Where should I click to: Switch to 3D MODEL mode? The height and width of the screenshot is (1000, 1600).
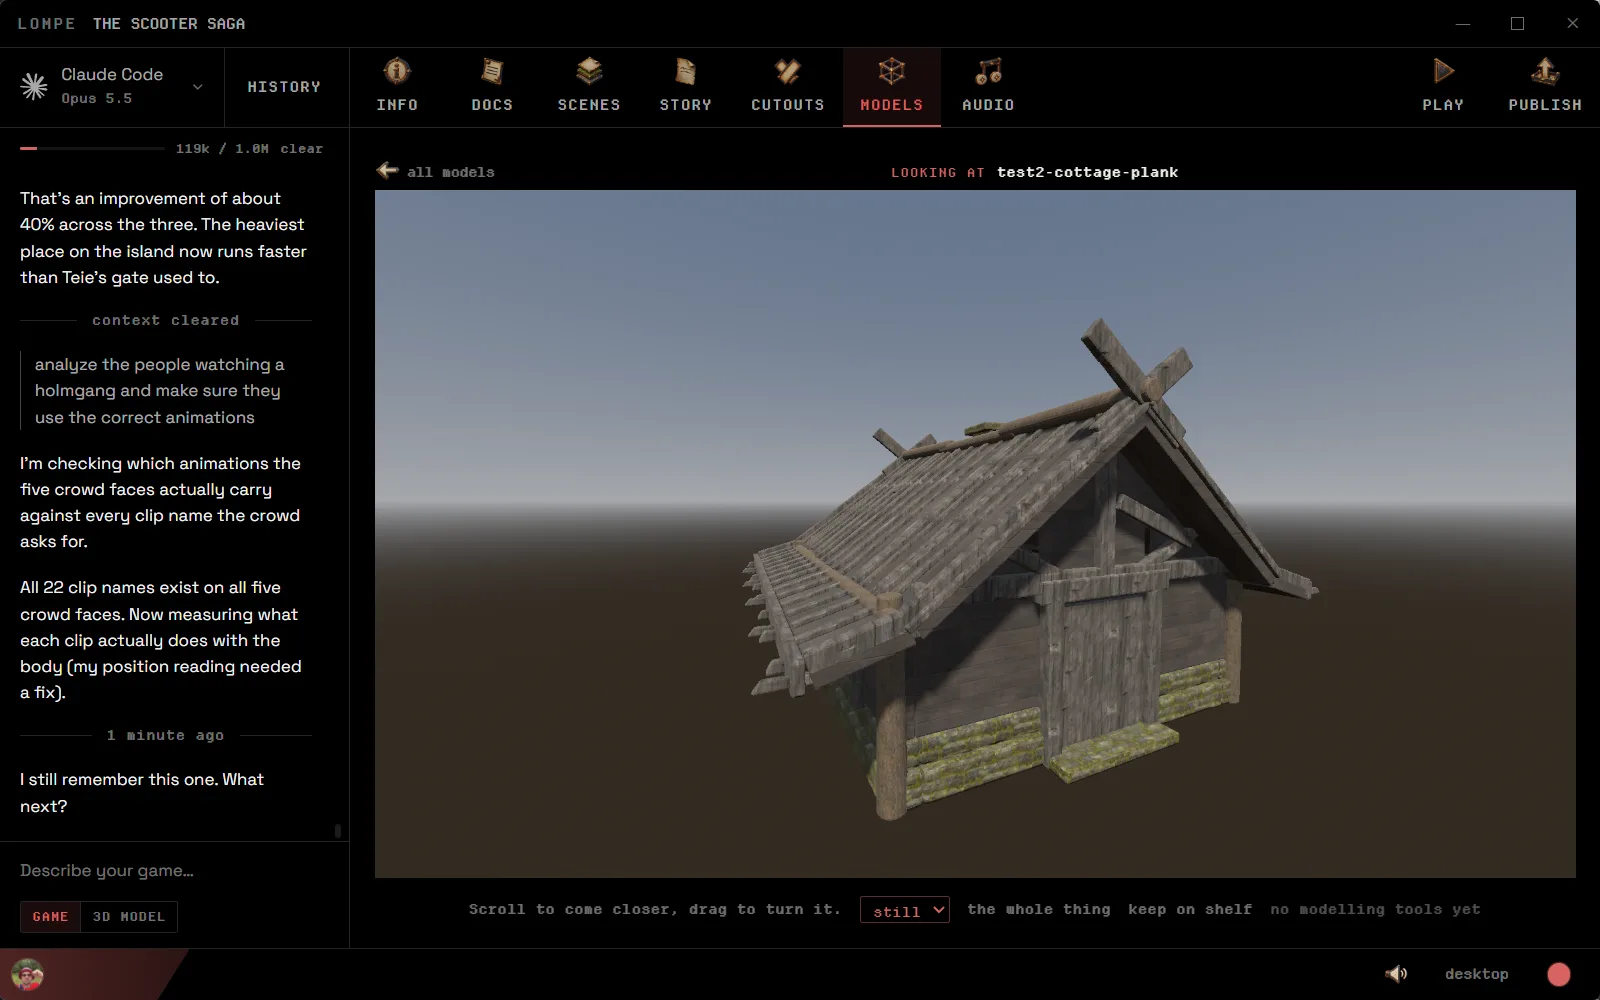(128, 917)
